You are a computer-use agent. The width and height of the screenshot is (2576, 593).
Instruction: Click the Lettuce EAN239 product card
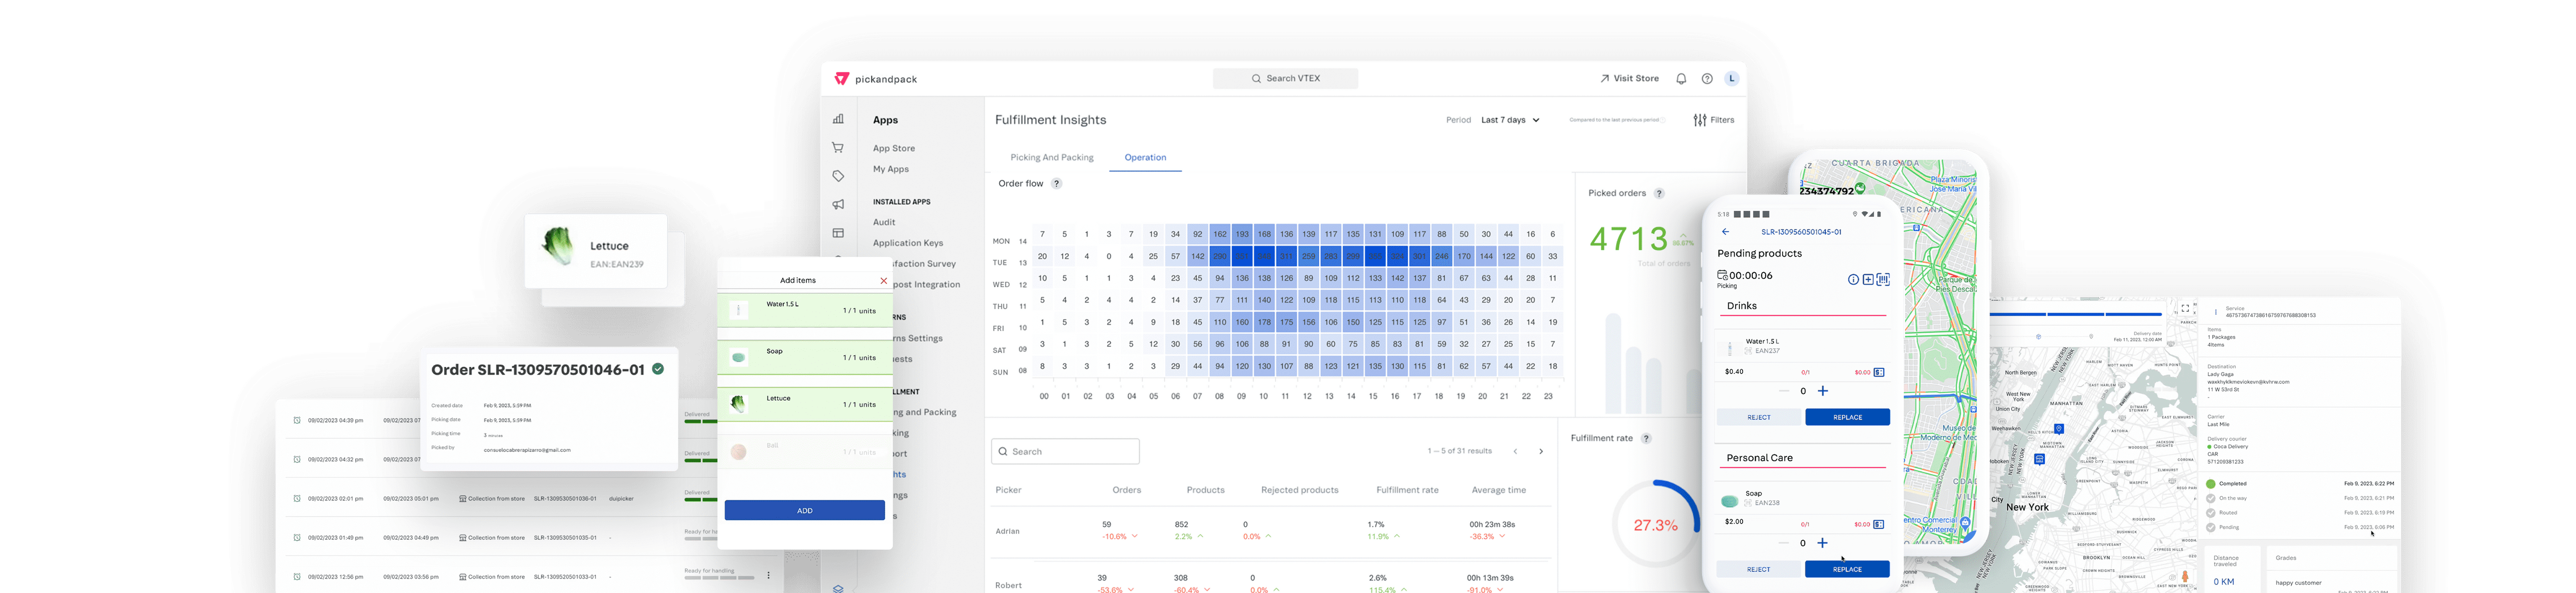pos(596,251)
